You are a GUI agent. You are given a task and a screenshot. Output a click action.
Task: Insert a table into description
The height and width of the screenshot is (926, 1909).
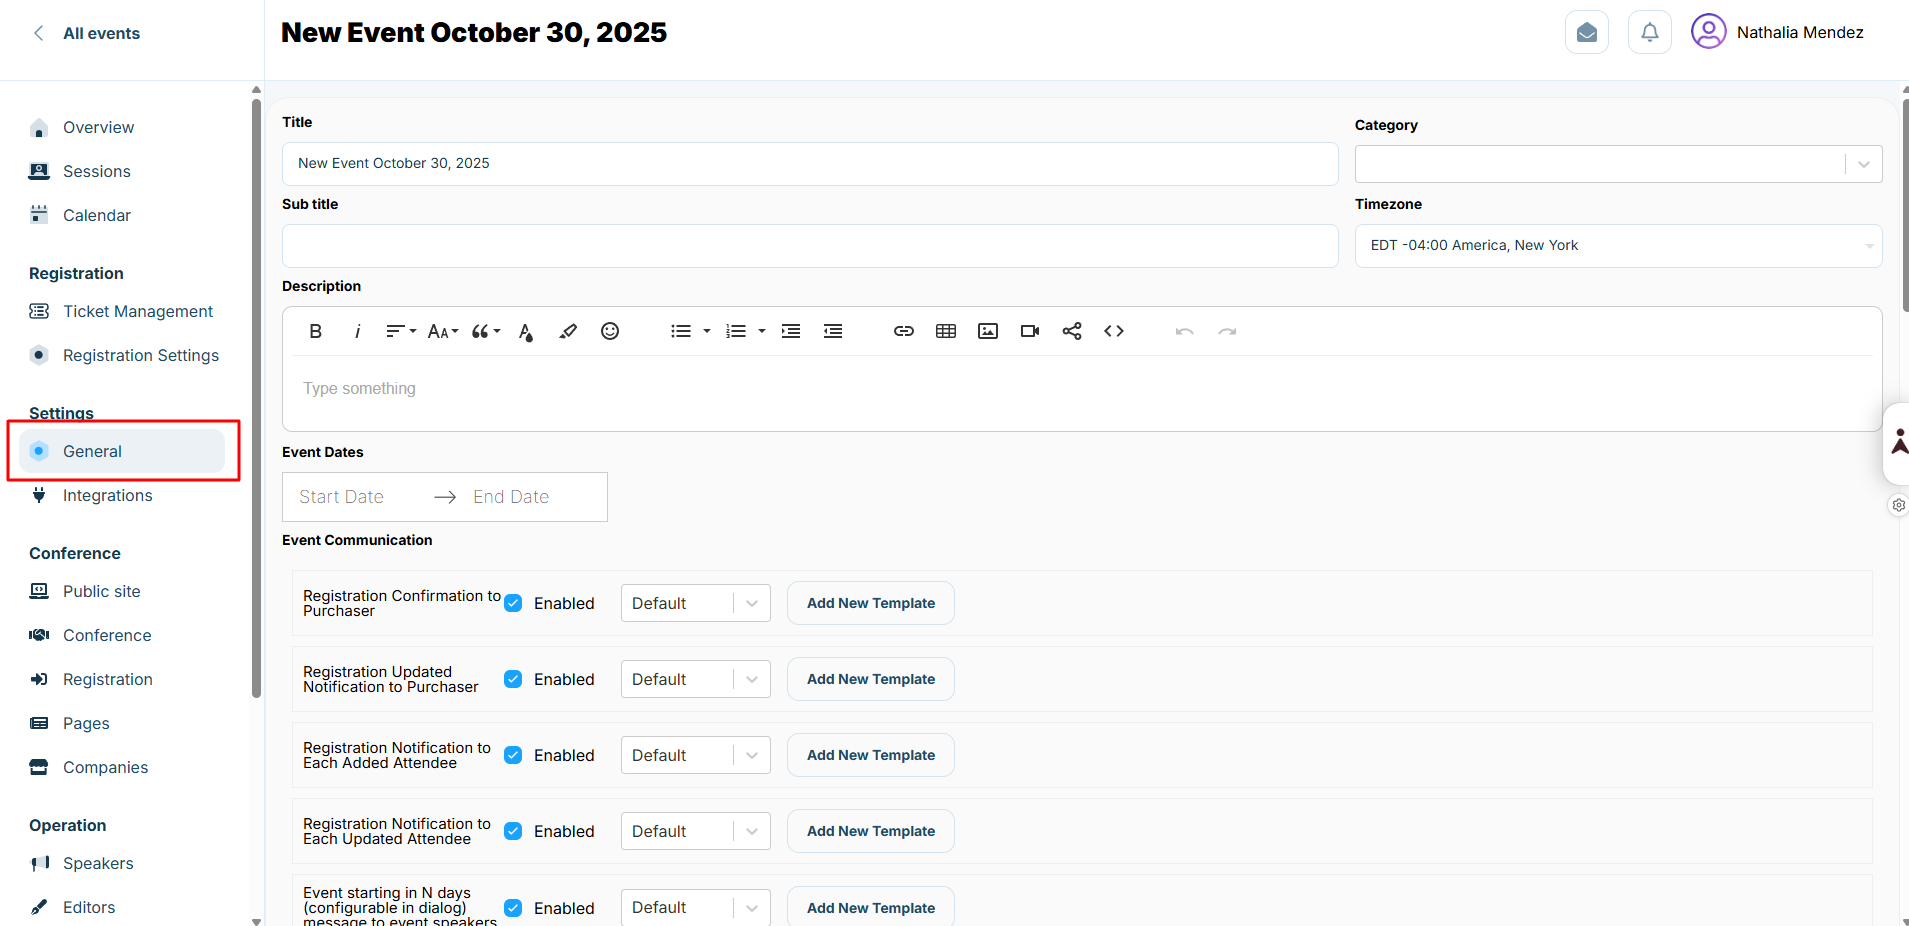[945, 331]
